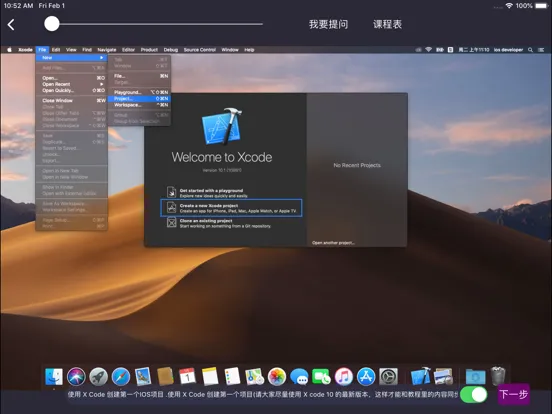Open the Debug menu

point(171,50)
